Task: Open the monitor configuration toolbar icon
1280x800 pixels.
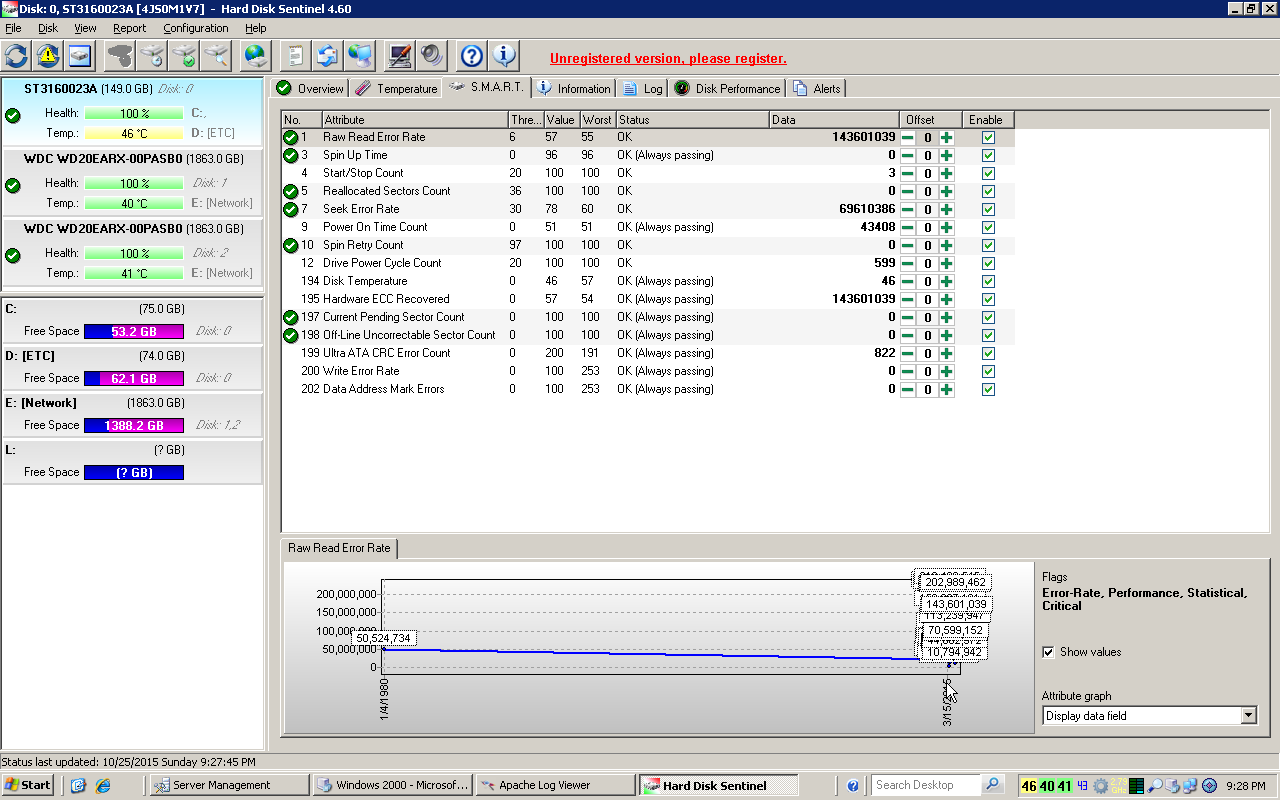Action: point(400,55)
